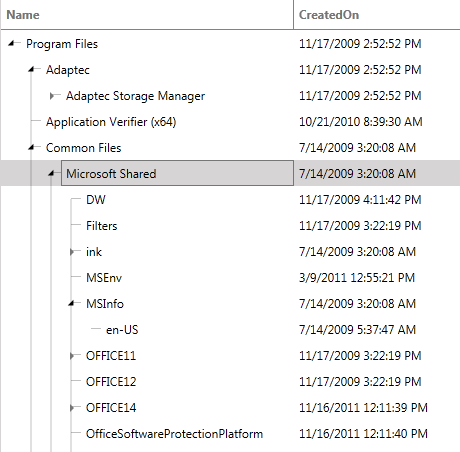Viewport: 460px width, 452px height.
Task: Expand the OFFICE11 folder arrow
Action: [x=72, y=356]
